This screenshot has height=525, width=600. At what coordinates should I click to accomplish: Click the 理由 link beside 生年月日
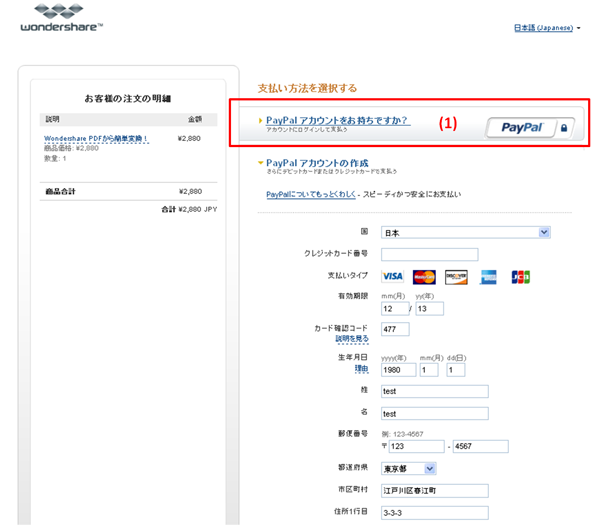361,368
